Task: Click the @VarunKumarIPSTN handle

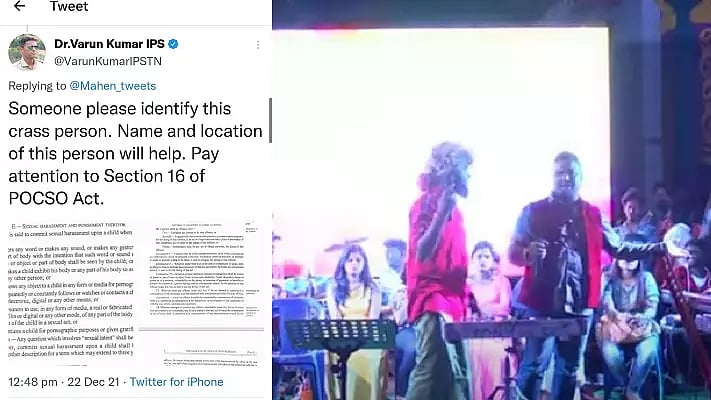Action: 108,61
